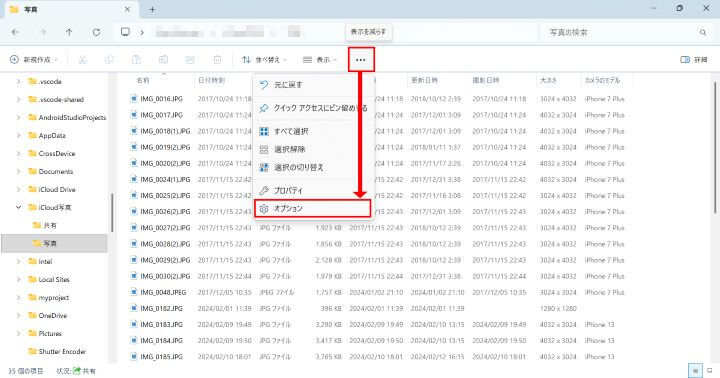Image resolution: width=720 pixels, height=378 pixels.
Task: Open a new tab with plus button
Action: [x=152, y=9]
